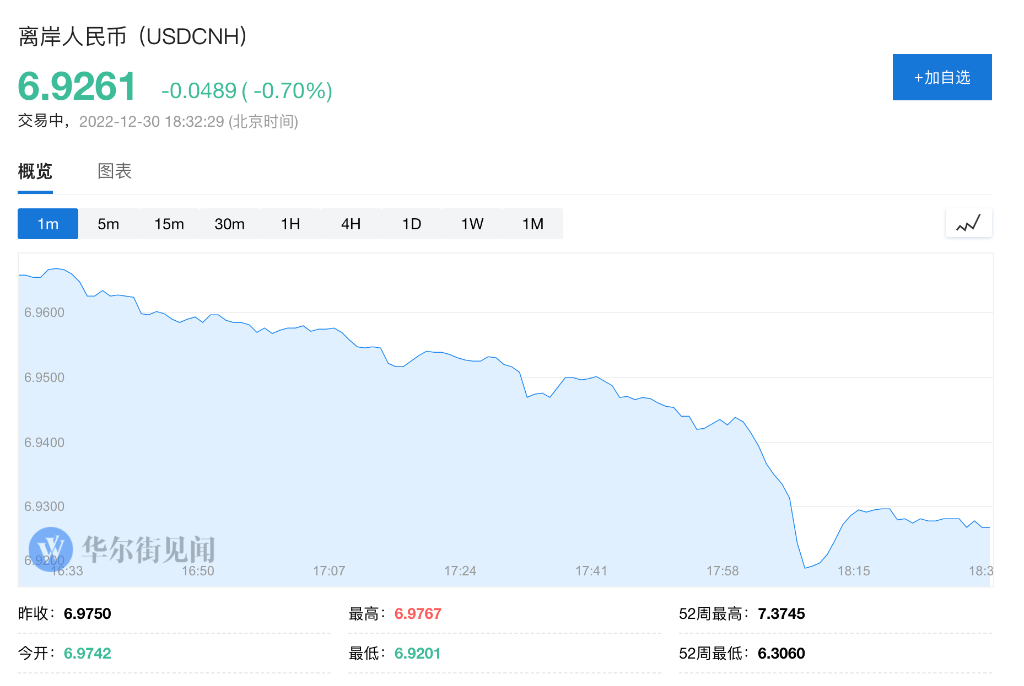Select the 1m interval
Image resolution: width=1024 pixels, height=686 pixels.
[x=48, y=224]
